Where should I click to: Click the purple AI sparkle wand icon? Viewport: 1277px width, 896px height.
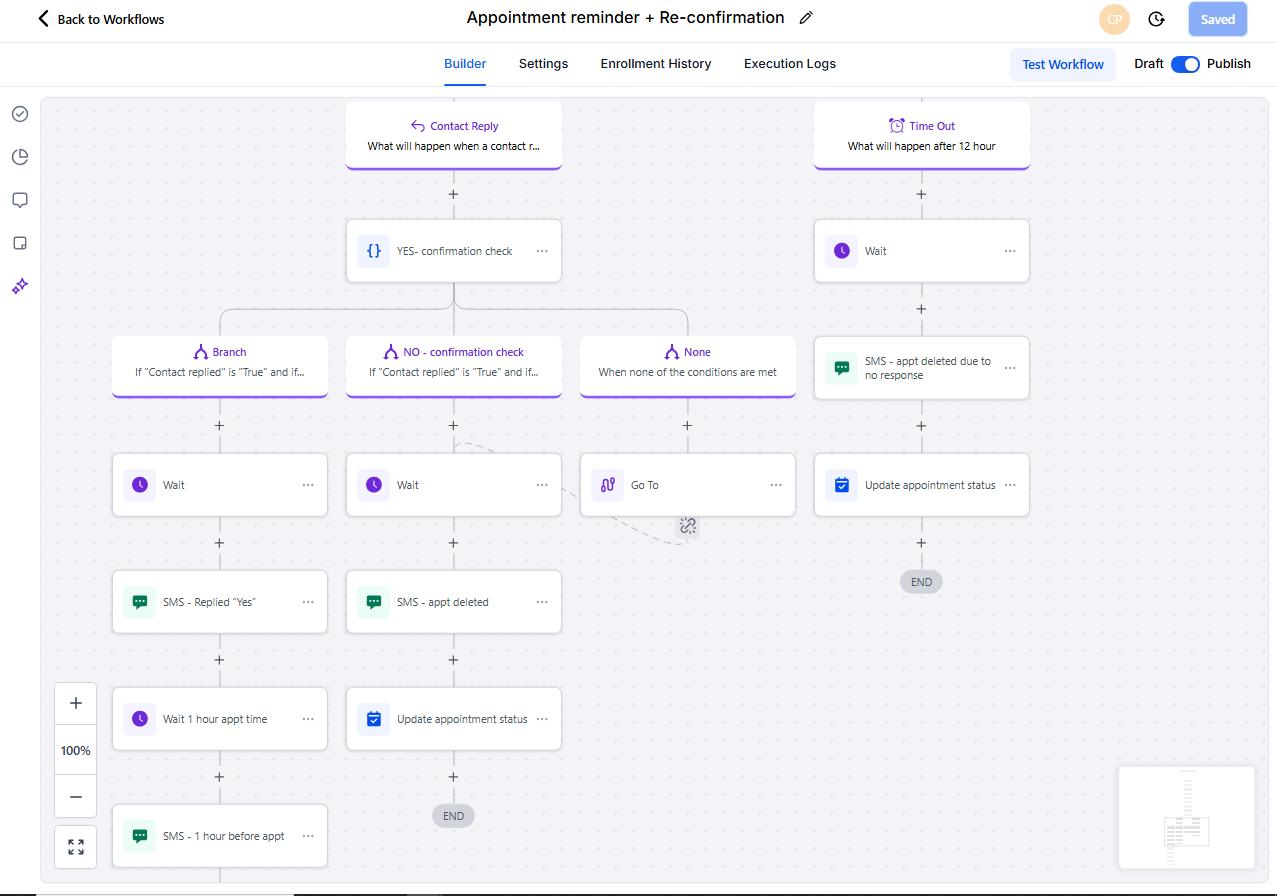[x=20, y=286]
